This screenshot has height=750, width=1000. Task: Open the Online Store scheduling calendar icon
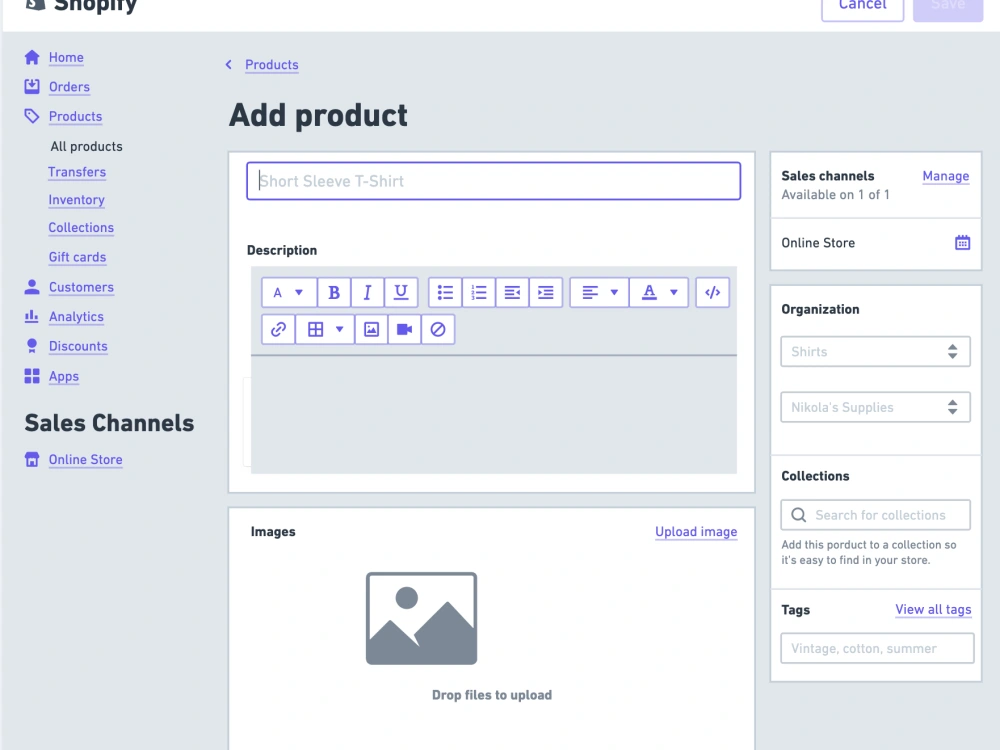click(x=959, y=243)
